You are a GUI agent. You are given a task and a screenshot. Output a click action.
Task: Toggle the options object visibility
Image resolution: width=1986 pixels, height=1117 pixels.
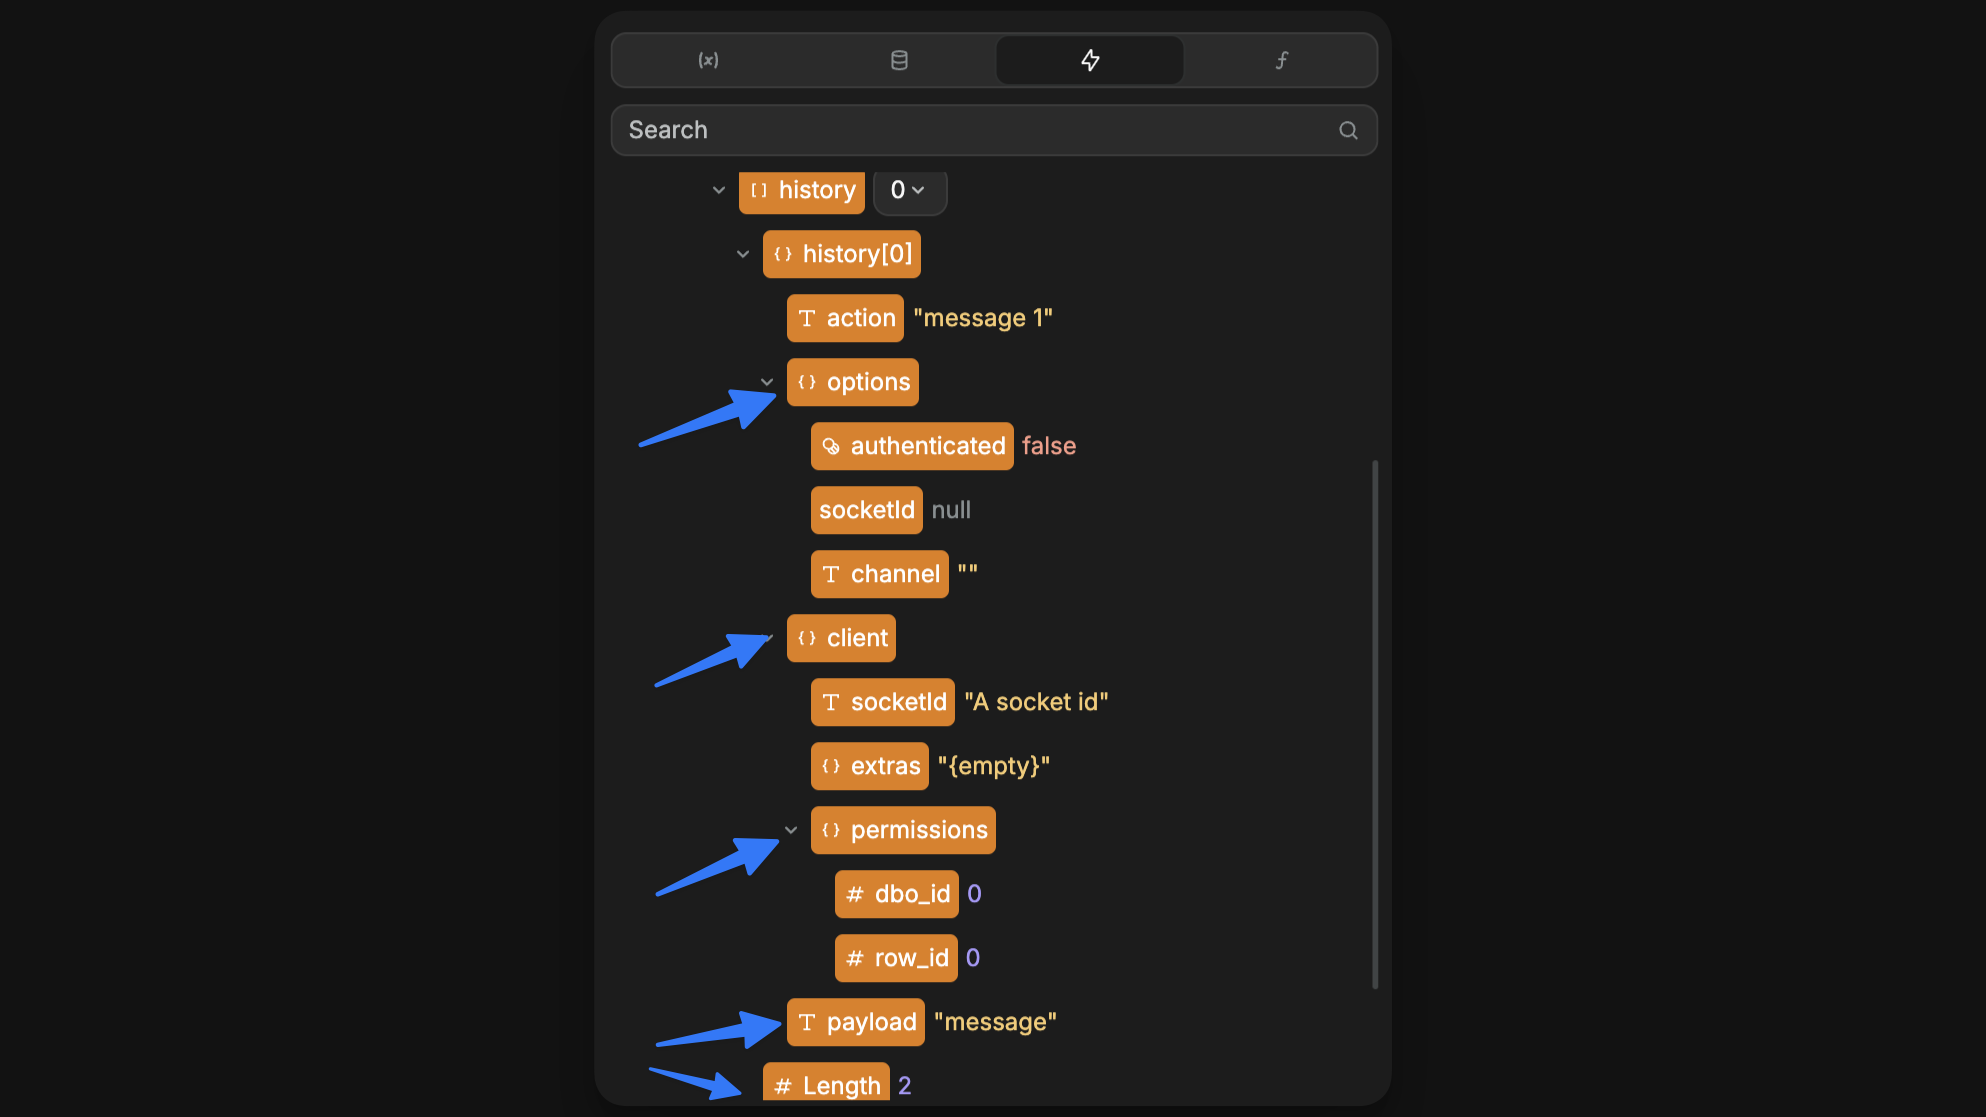coord(765,381)
